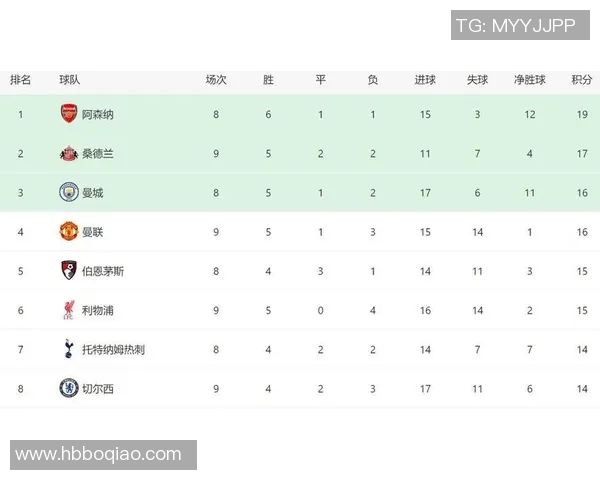Click the Chelsea club crest

click(68, 388)
